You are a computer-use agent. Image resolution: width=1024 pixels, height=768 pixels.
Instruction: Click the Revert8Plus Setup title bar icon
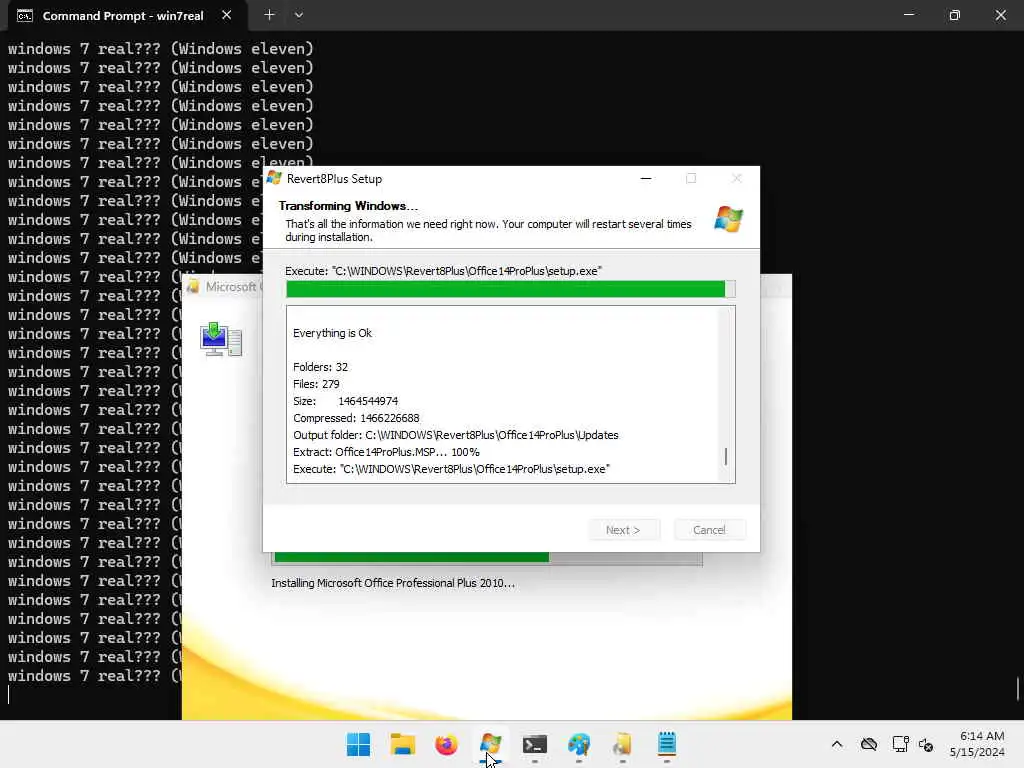274,178
